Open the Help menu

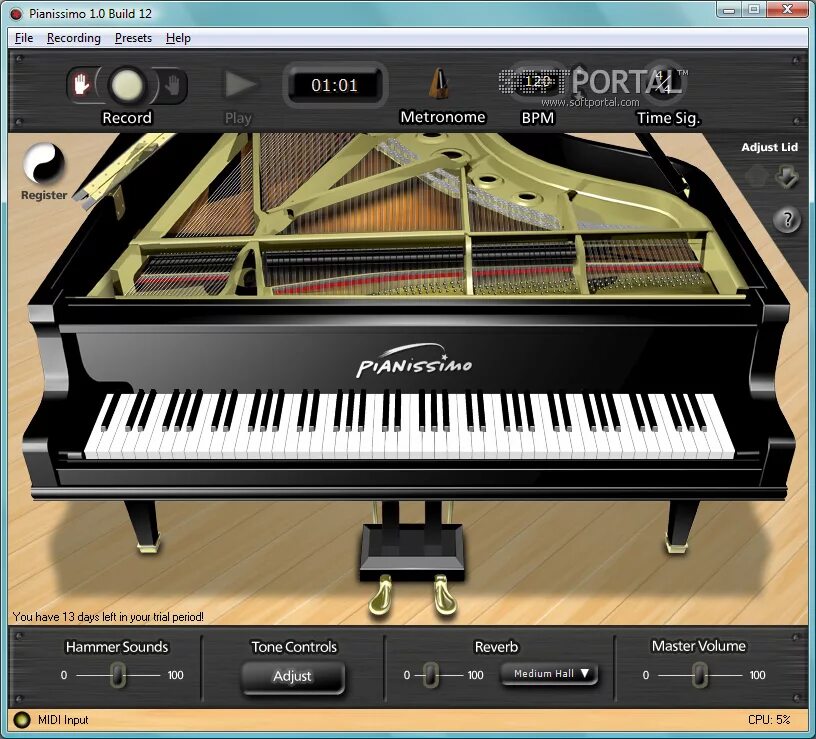(x=178, y=38)
